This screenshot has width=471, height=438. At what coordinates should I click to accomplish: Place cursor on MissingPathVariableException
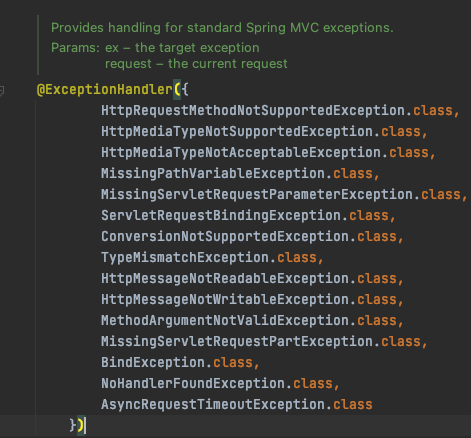(x=213, y=173)
